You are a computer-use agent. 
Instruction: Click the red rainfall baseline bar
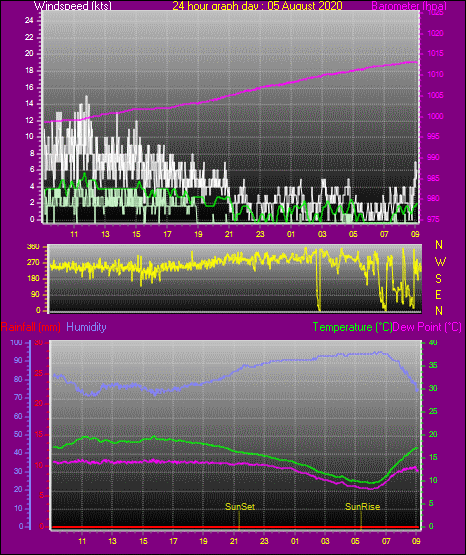pyautogui.click(x=235, y=527)
